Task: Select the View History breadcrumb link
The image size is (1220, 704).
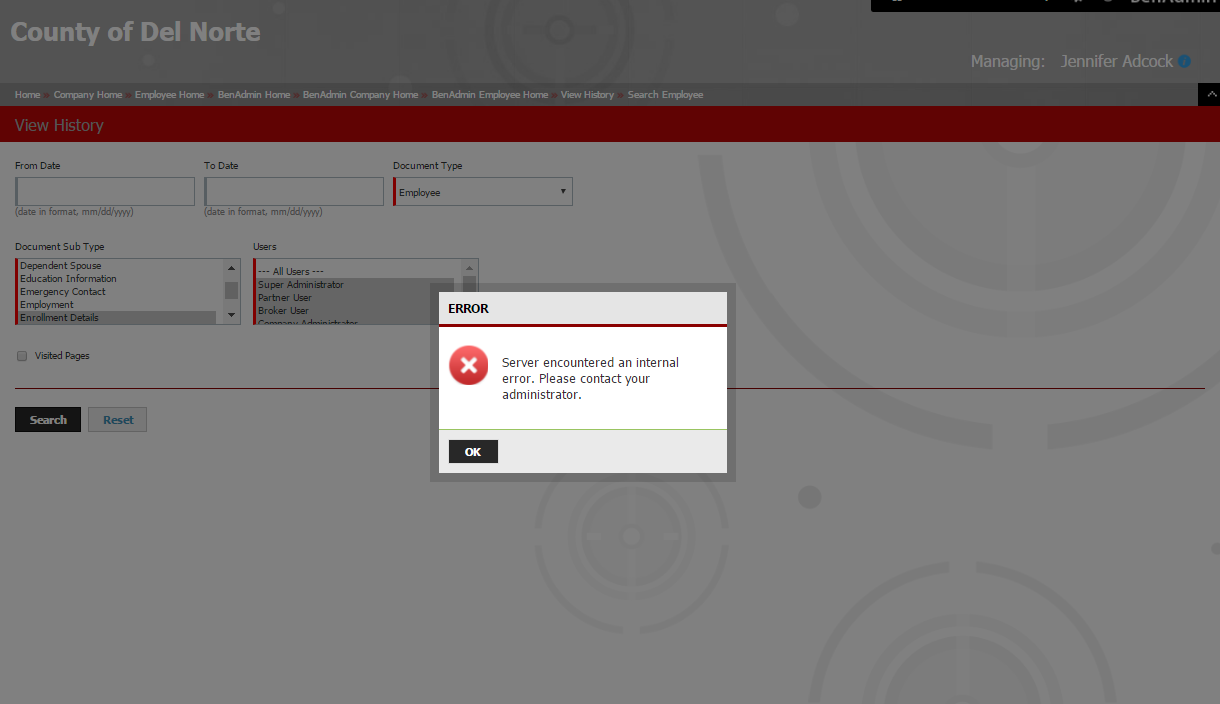Action: pyautogui.click(x=587, y=95)
